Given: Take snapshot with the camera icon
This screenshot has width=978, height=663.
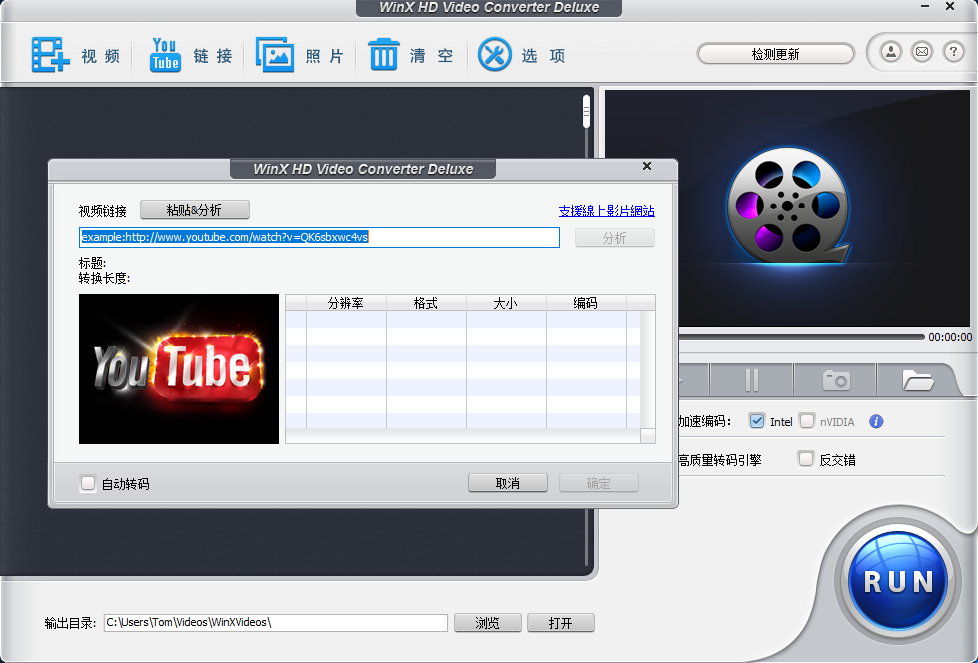Looking at the screenshot, I should click(x=836, y=380).
